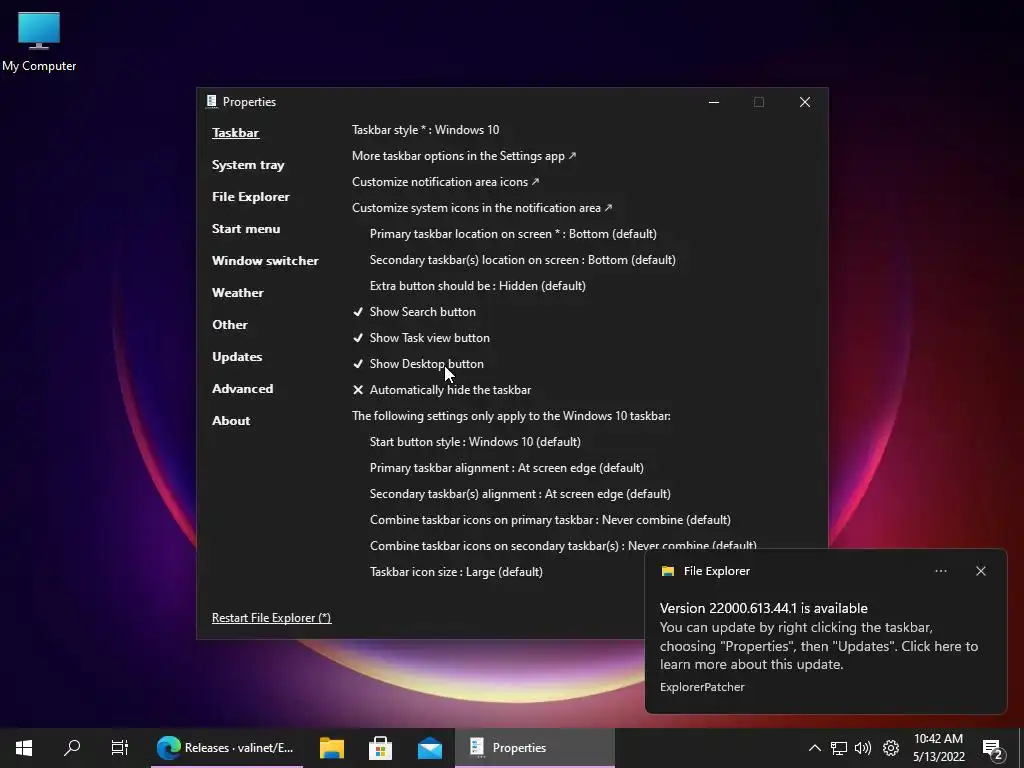Switch to File Explorer section
1024x768 pixels.
(x=251, y=197)
